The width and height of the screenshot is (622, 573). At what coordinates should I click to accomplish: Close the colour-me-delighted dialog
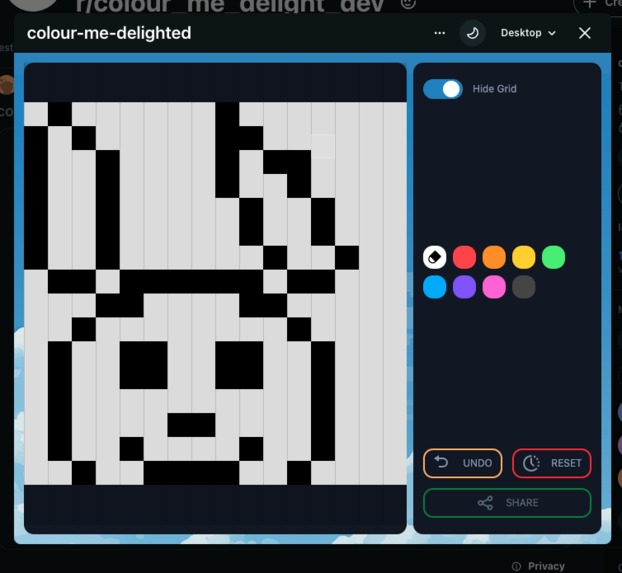click(x=585, y=33)
